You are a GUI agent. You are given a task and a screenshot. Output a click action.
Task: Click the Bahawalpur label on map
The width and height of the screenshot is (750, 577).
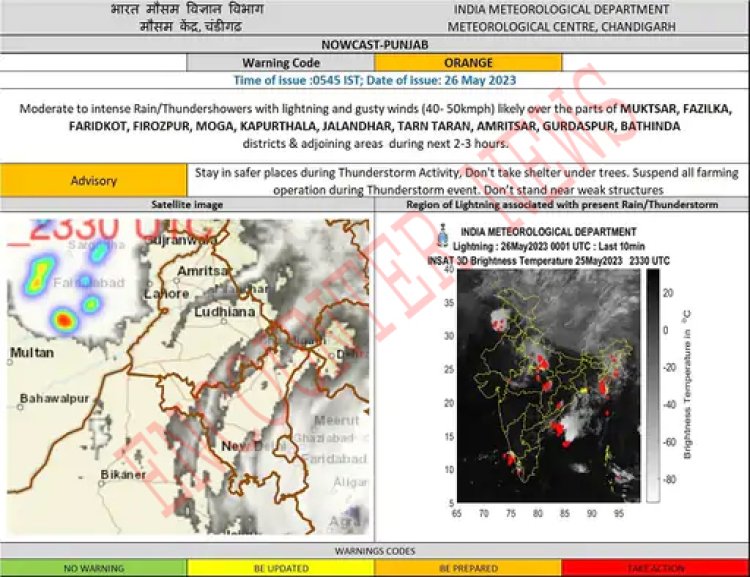[55, 398]
